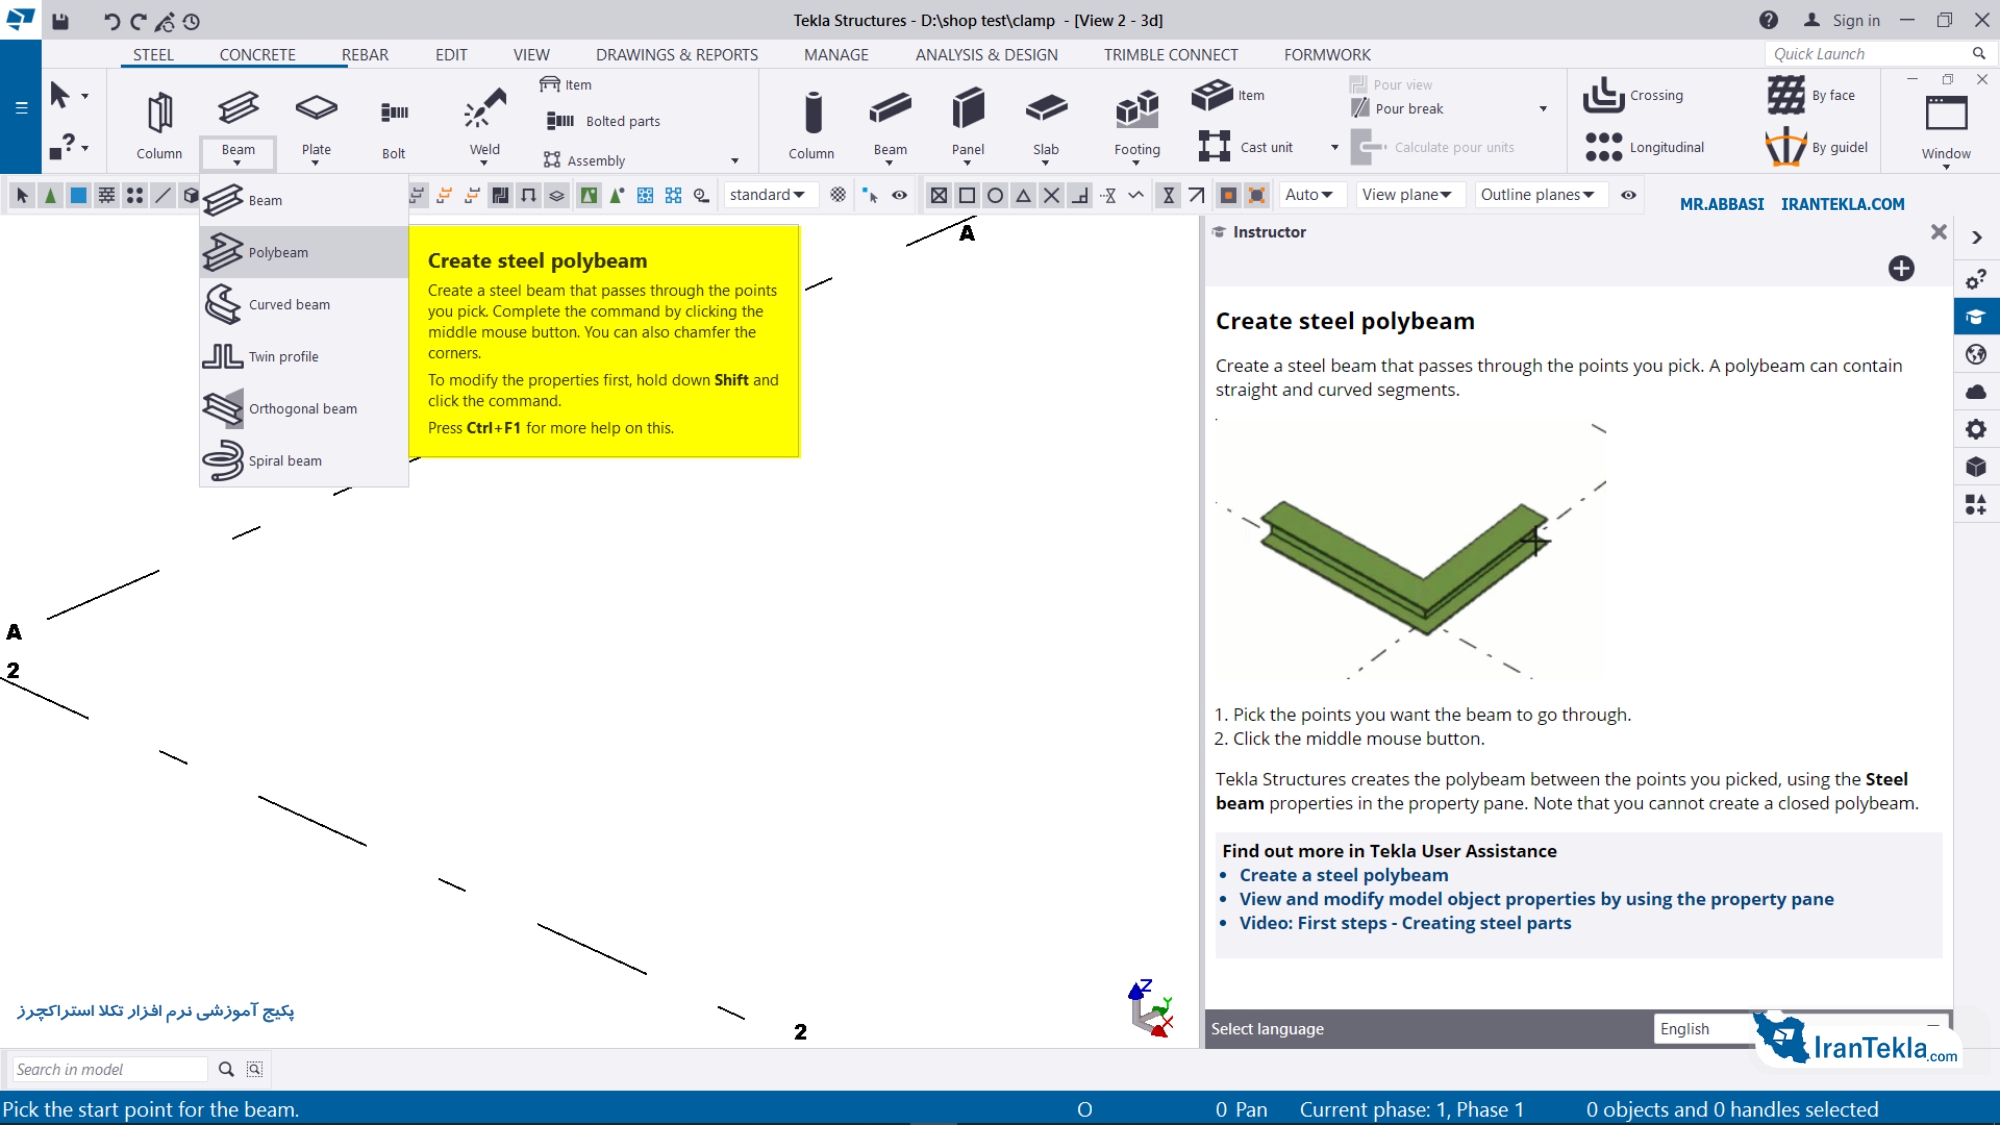Toggle snap to midpoints triangle
Image resolution: width=2000 pixels, height=1125 pixels.
pos(1023,195)
